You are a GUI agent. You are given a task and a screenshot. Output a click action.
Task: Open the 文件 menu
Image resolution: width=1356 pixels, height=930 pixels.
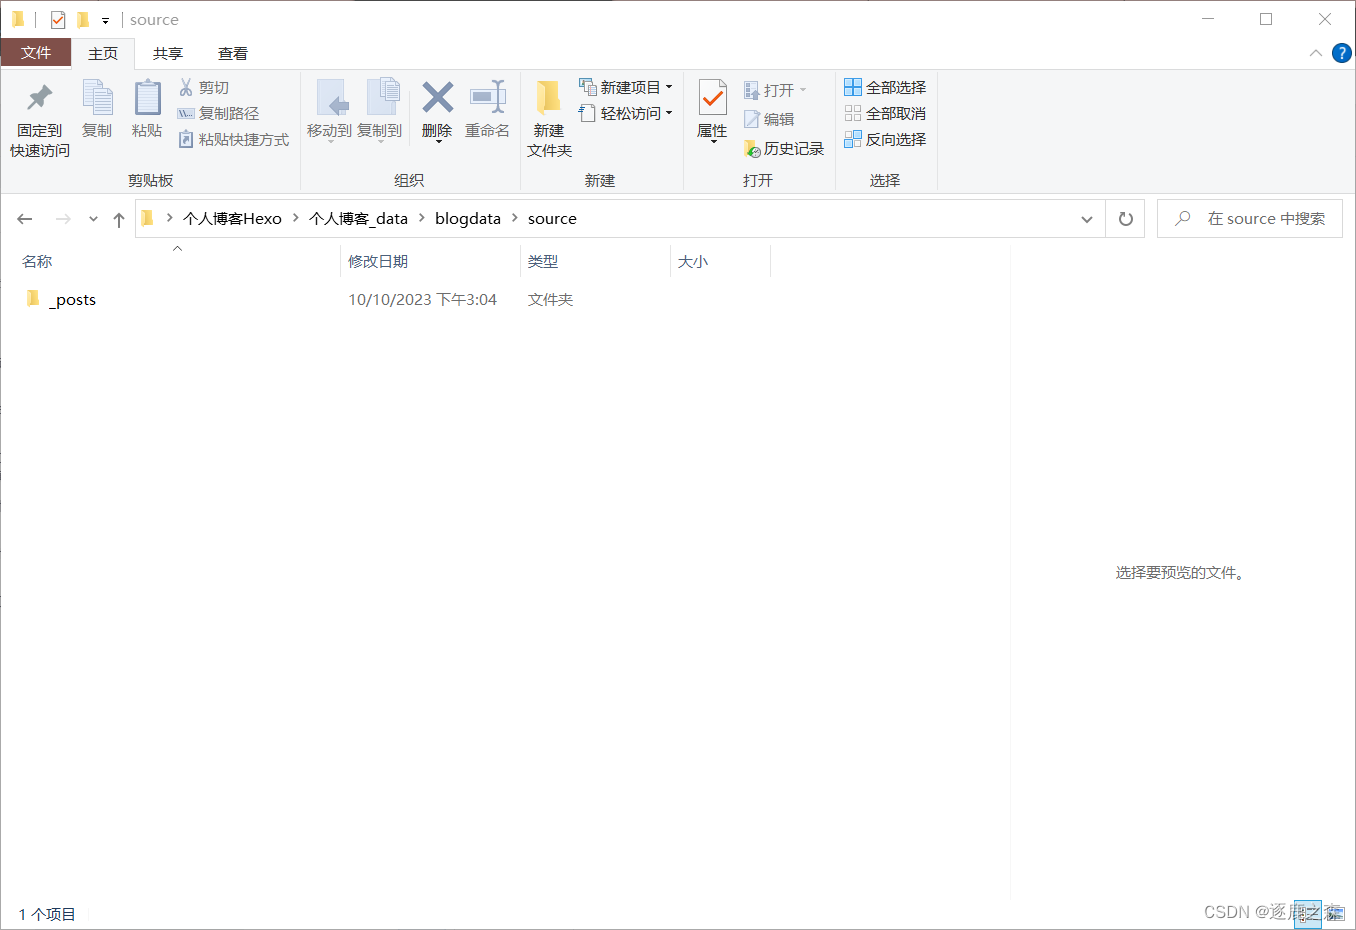pyautogui.click(x=36, y=53)
